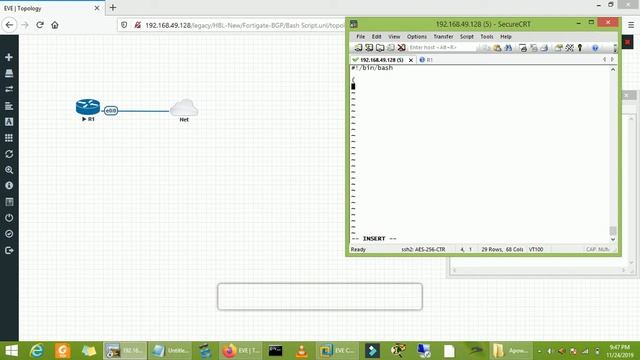This screenshot has height=360, width=640.
Task: Open the Networks arrows icon in EVE sidebar
Action: pyautogui.click(x=9, y=89)
